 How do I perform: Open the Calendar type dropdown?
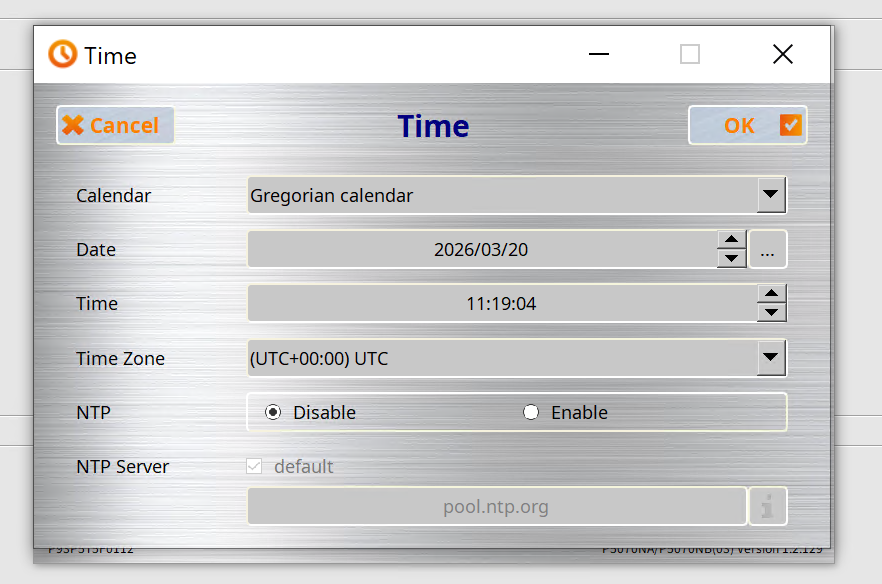click(770, 195)
